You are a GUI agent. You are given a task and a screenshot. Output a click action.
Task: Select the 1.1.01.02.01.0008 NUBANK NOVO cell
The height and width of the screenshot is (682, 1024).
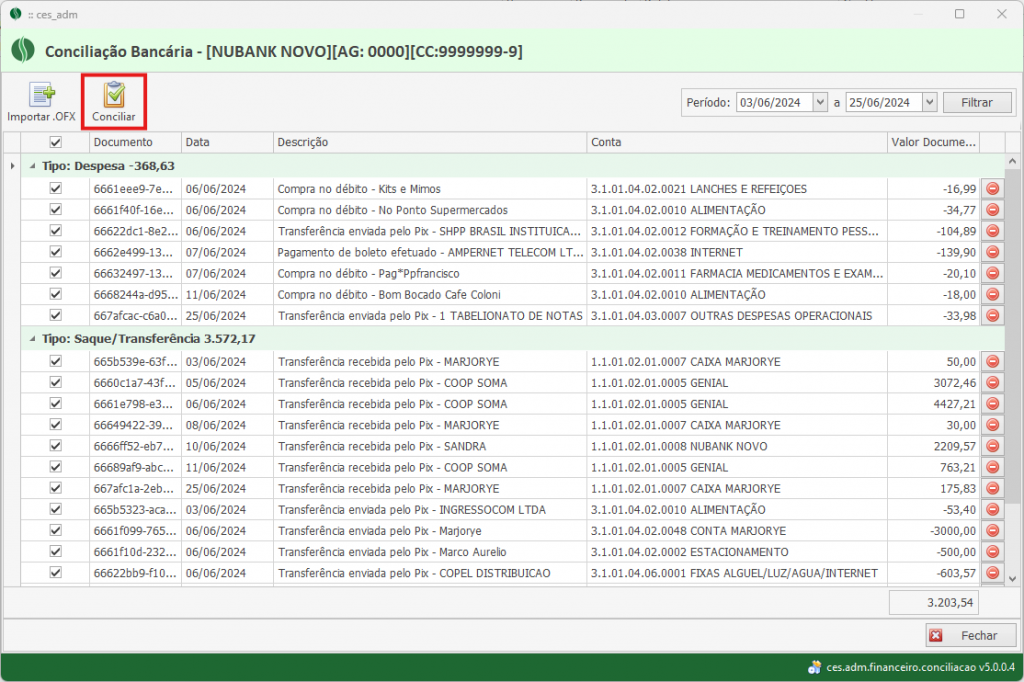(x=737, y=446)
